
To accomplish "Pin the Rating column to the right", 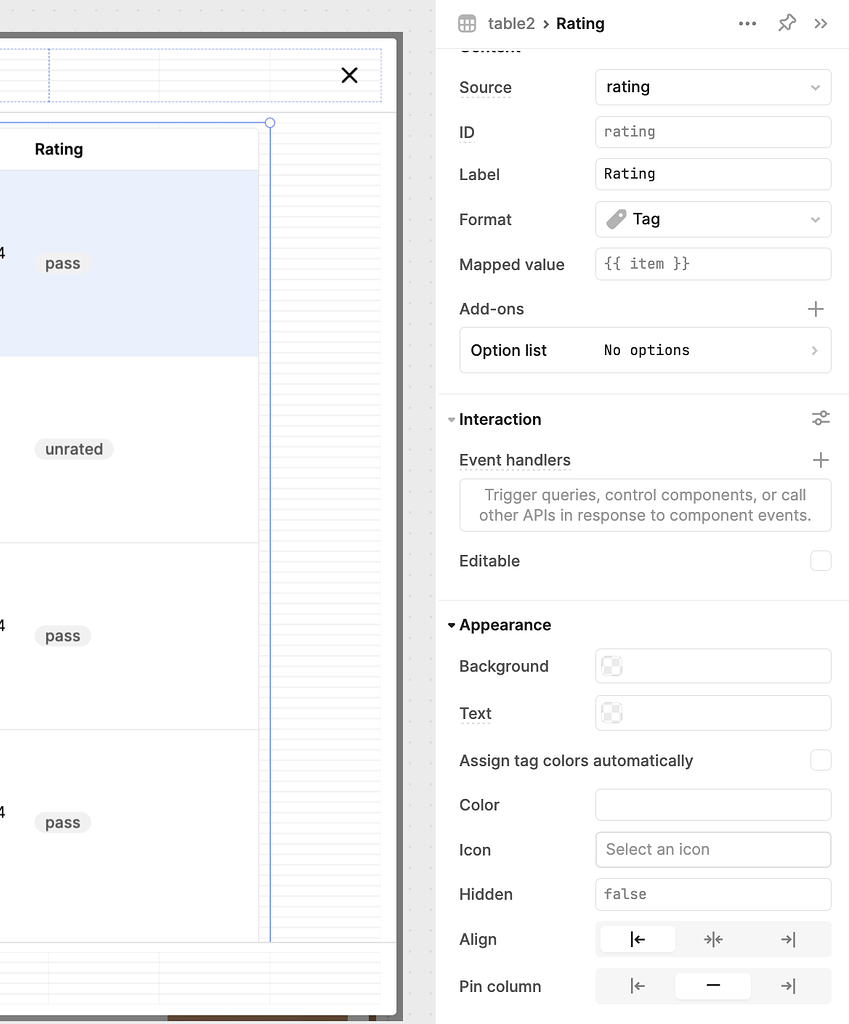I will (787, 986).
